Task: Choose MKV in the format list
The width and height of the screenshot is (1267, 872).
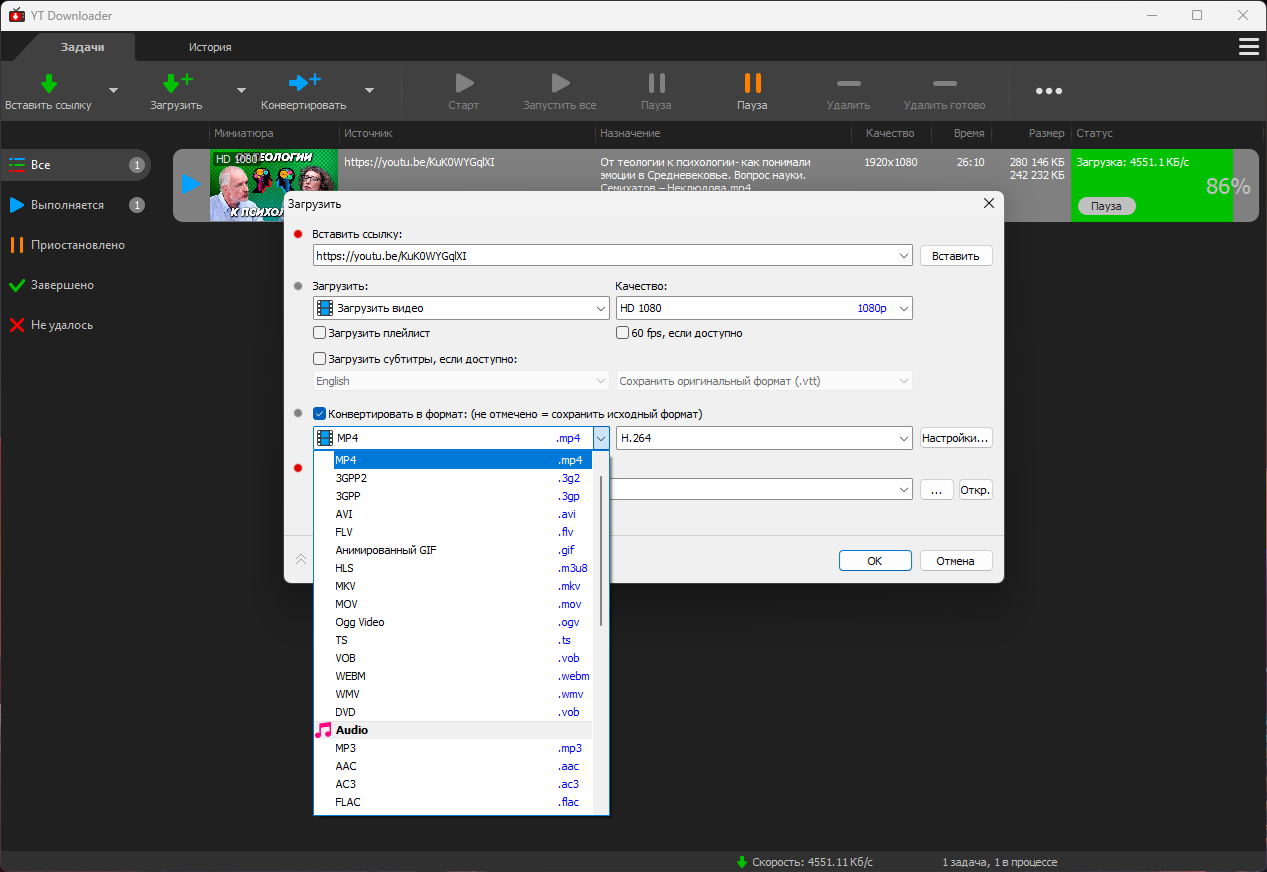Action: [x=453, y=586]
